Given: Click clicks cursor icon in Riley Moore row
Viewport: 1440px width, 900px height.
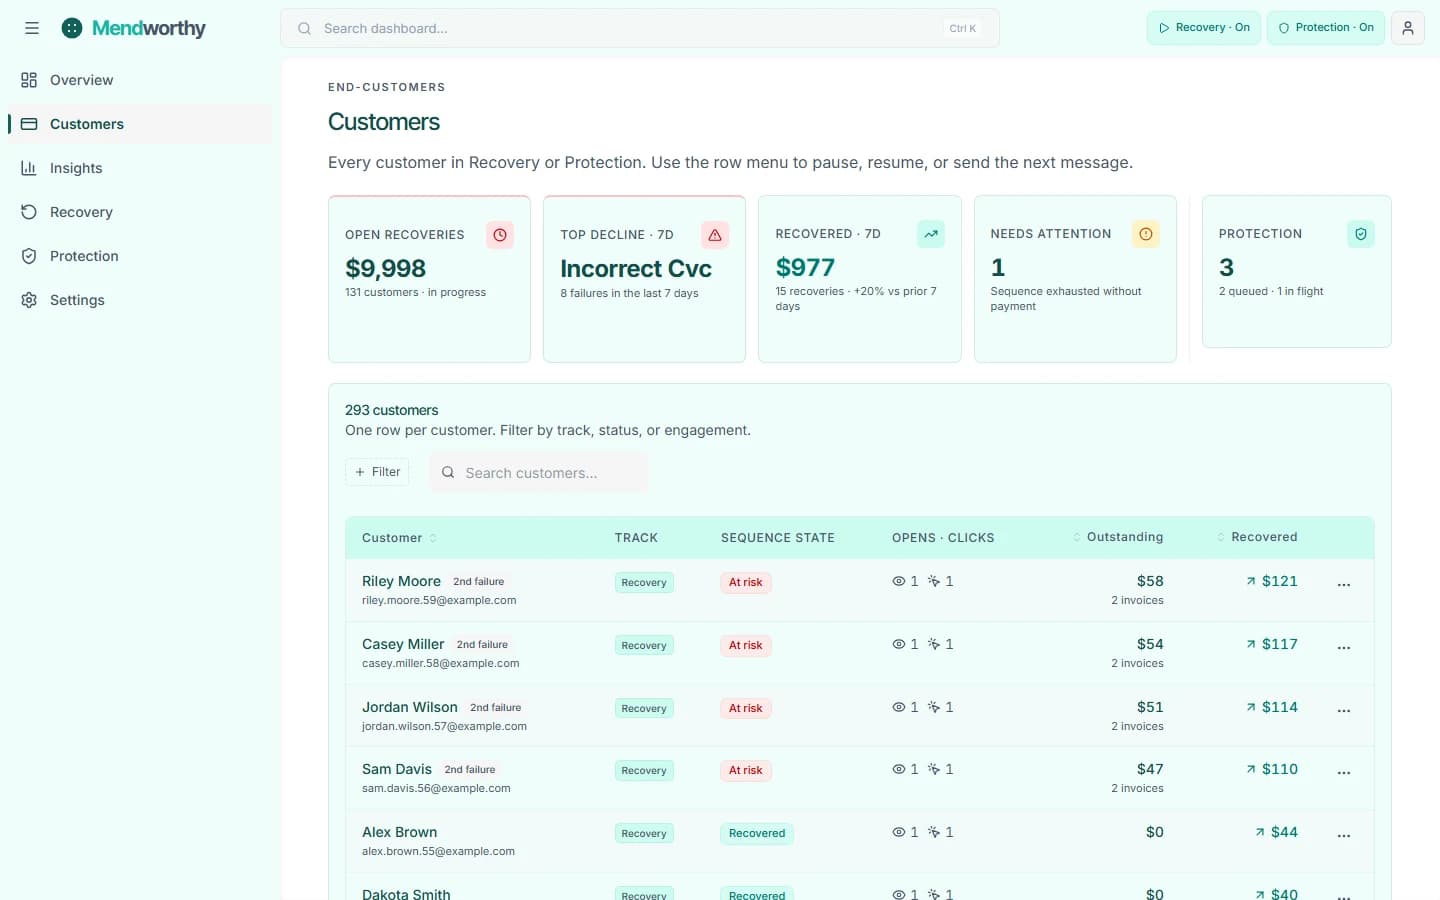Looking at the screenshot, I should pos(934,581).
